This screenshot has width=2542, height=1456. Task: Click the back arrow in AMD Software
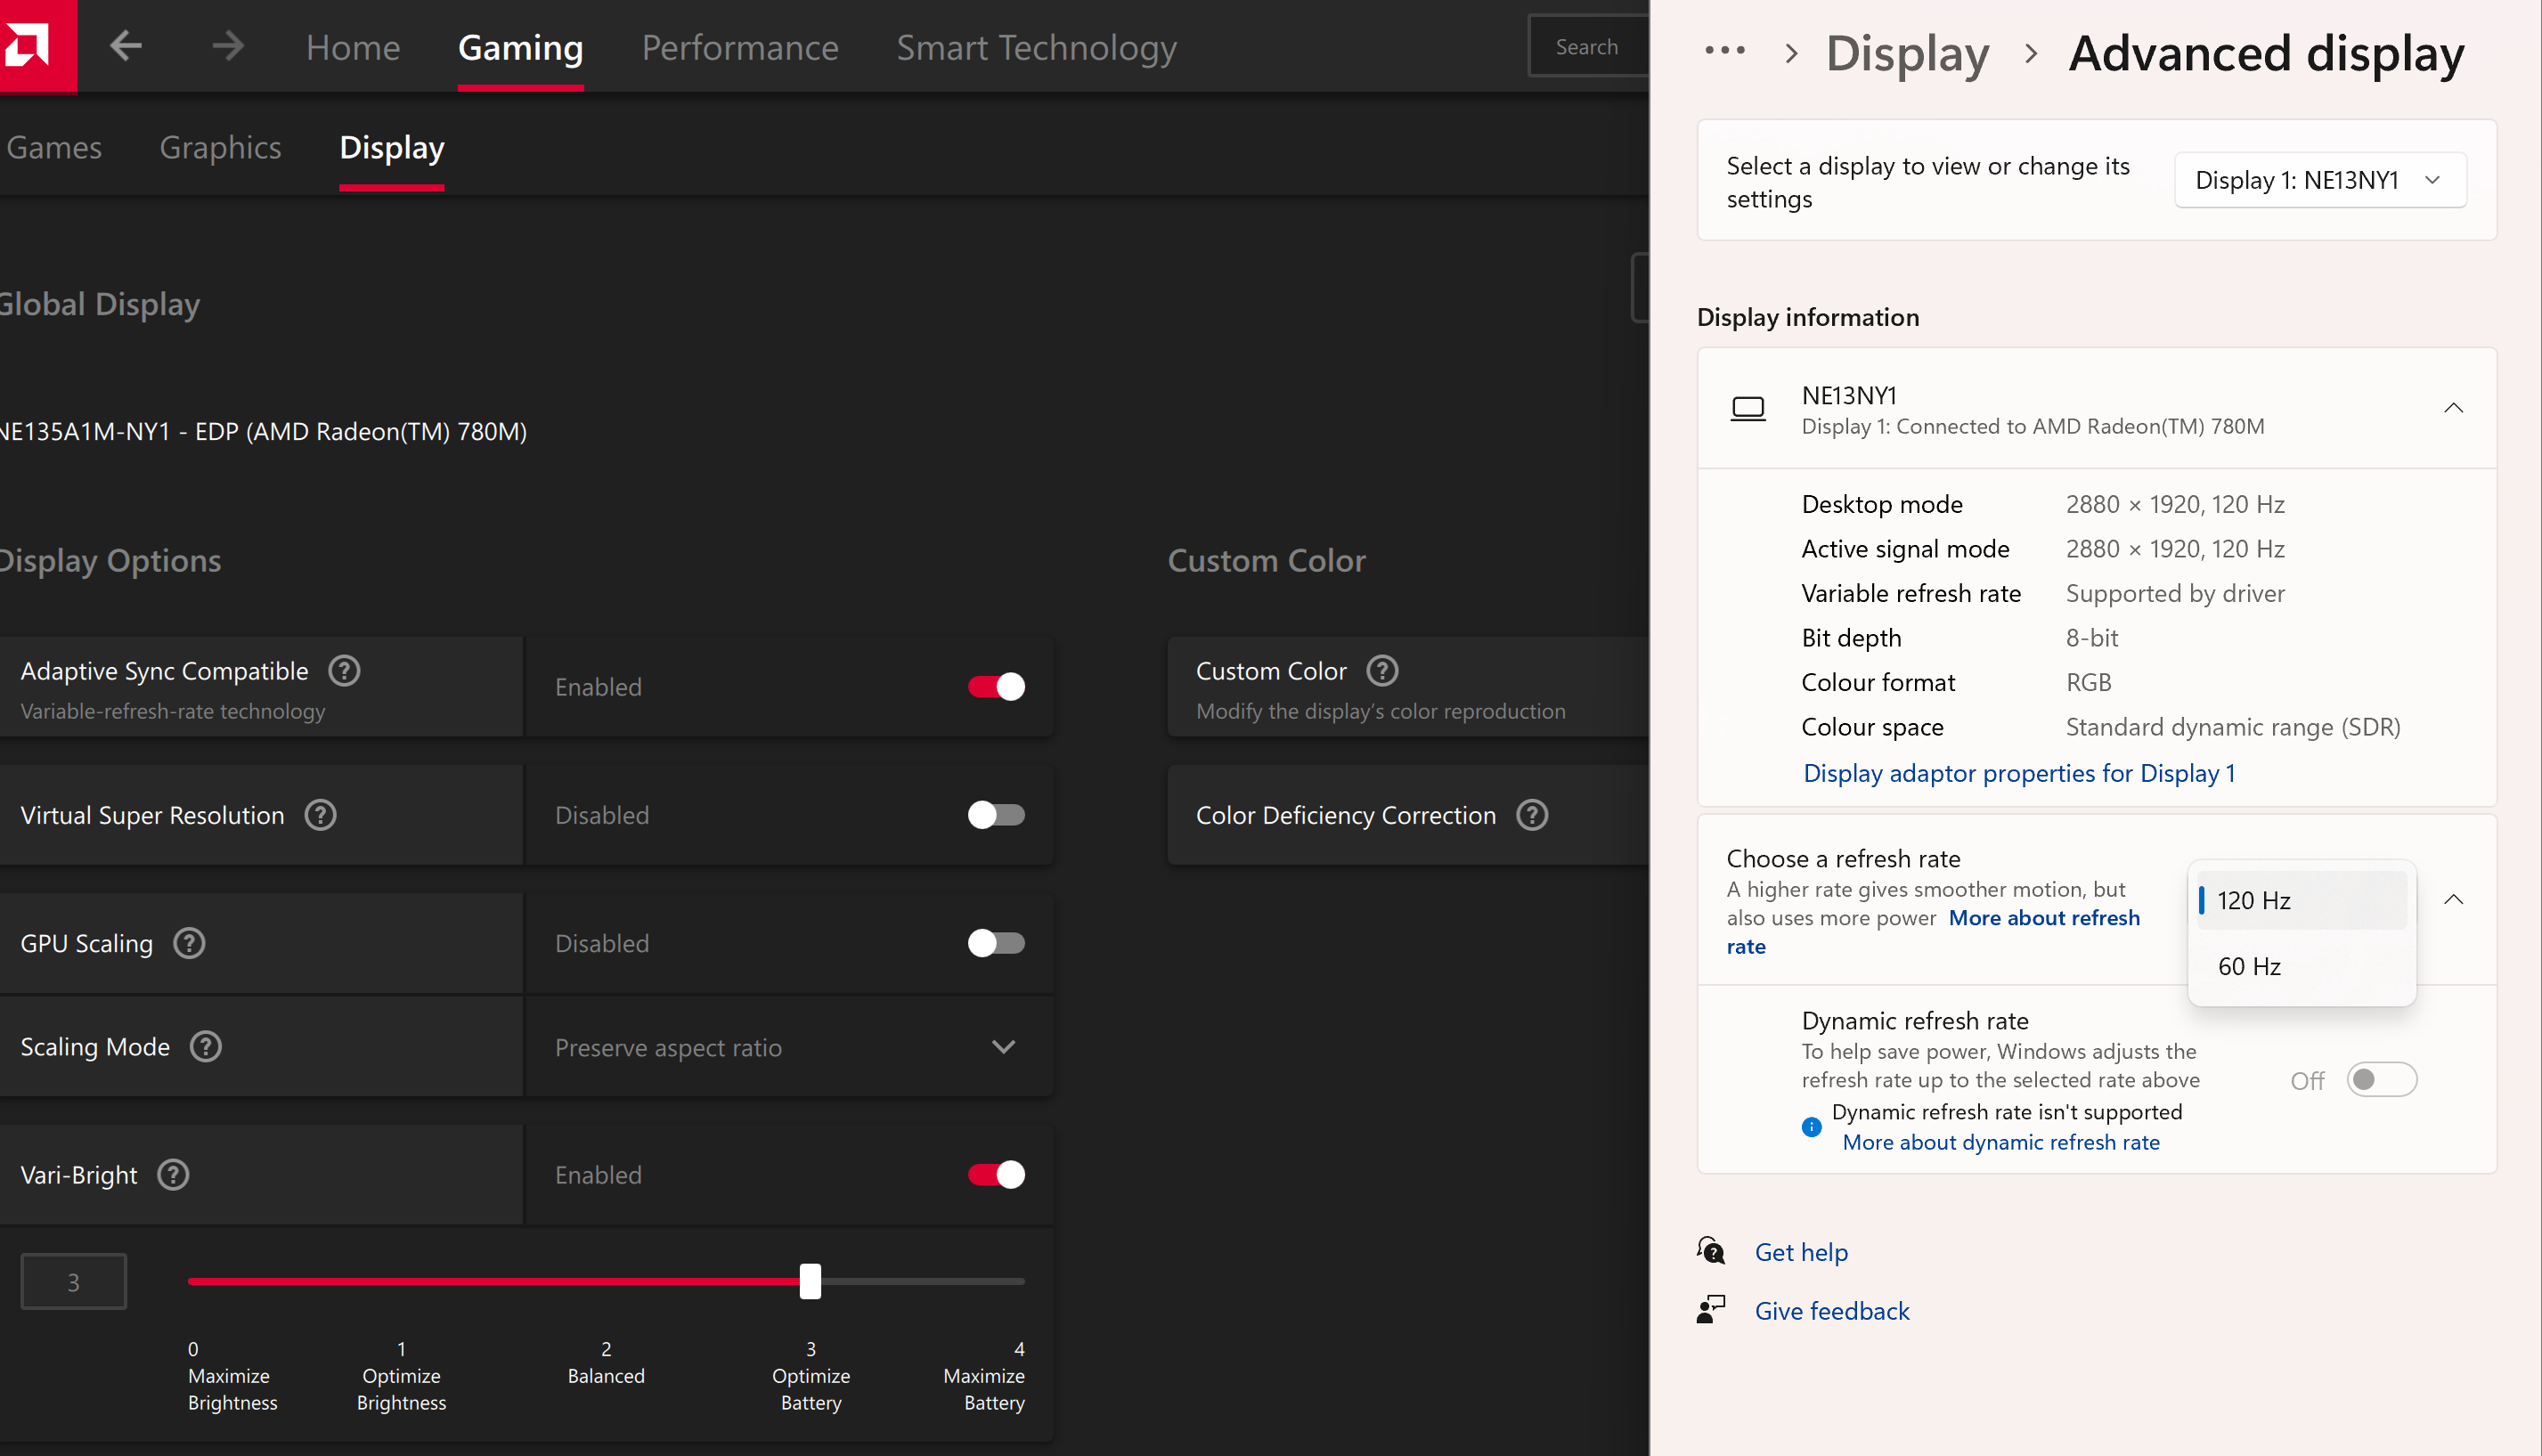tap(125, 46)
